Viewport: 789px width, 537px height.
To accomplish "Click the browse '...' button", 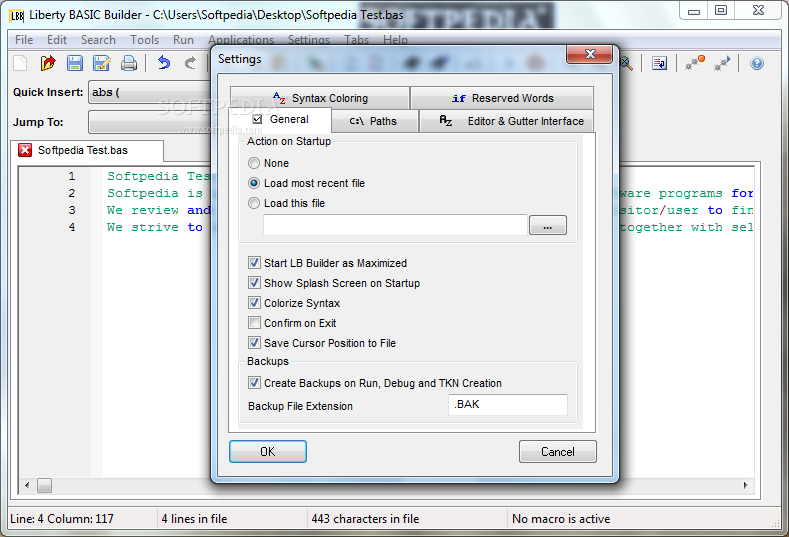I will pos(548,225).
